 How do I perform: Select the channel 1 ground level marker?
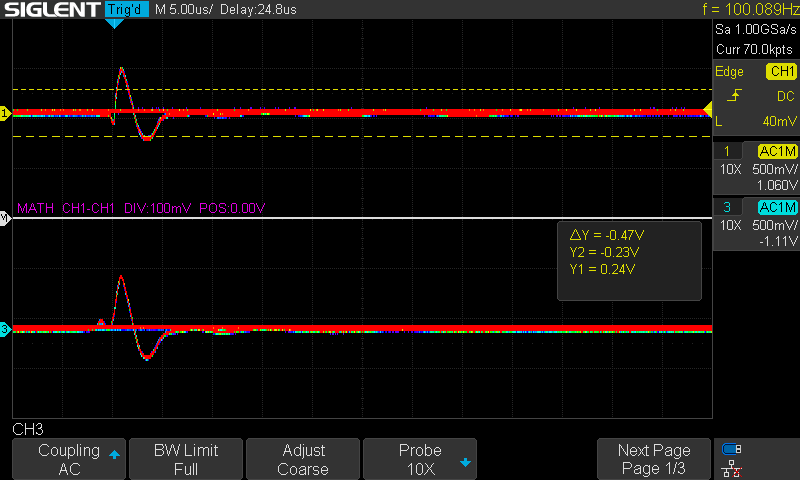5,113
